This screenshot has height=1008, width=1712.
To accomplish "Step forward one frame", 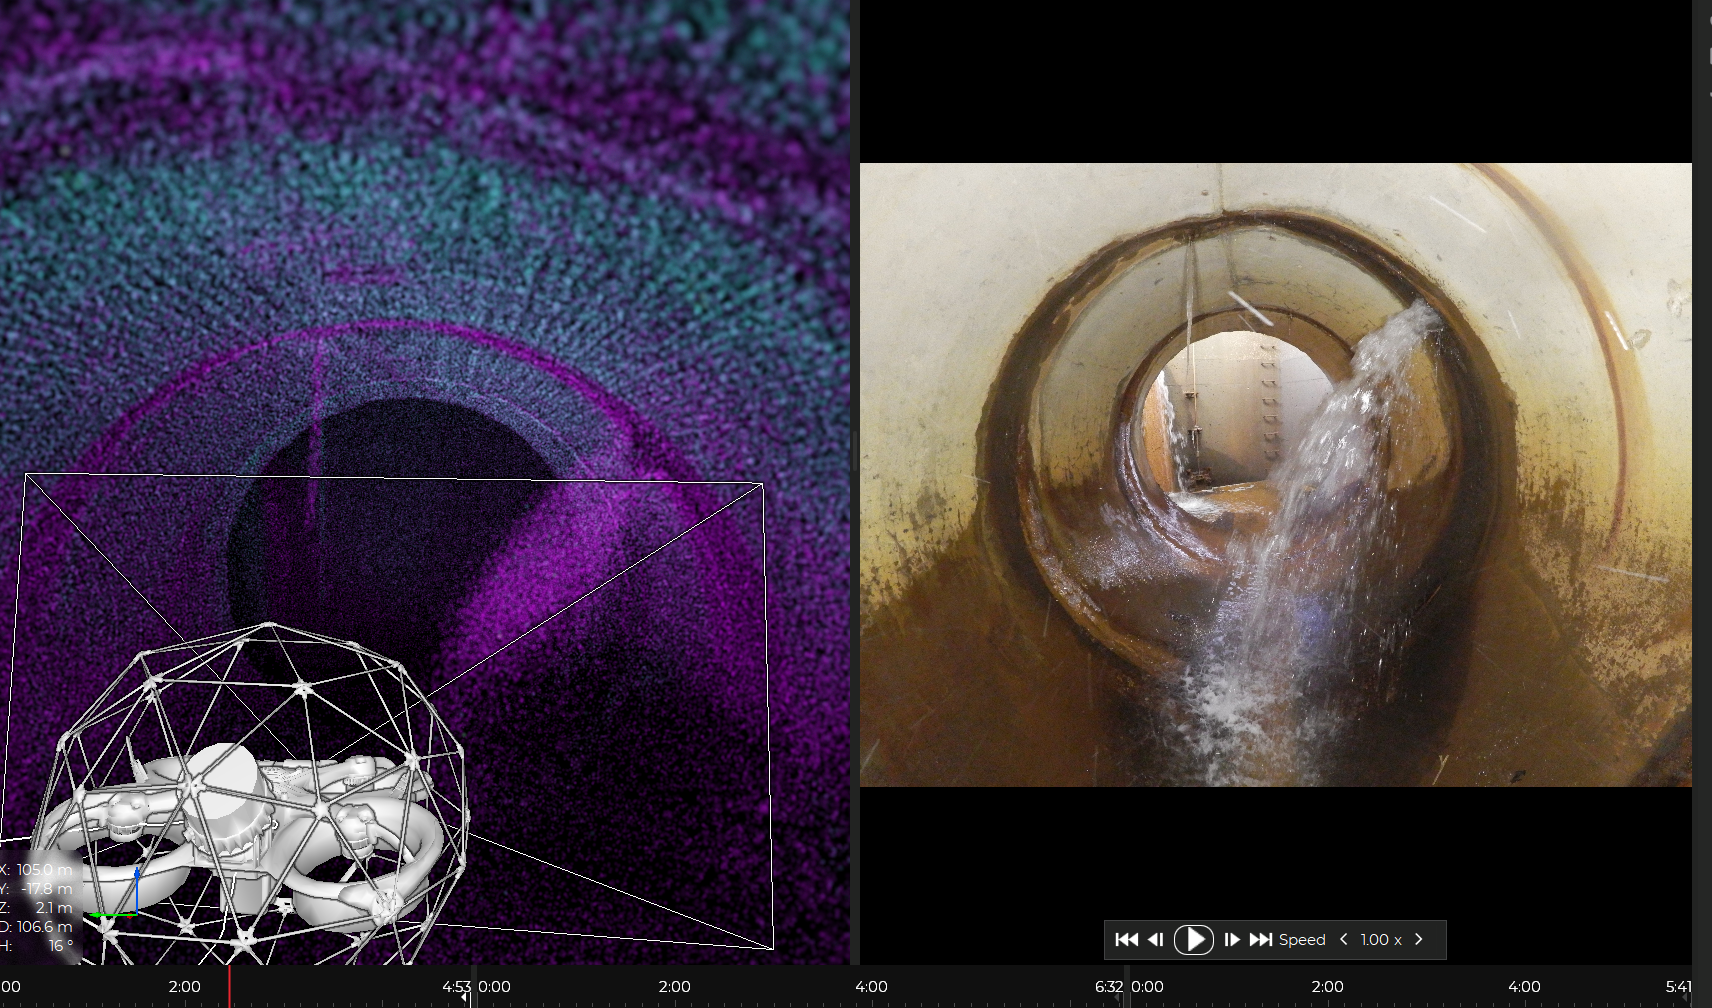I will pos(1232,940).
